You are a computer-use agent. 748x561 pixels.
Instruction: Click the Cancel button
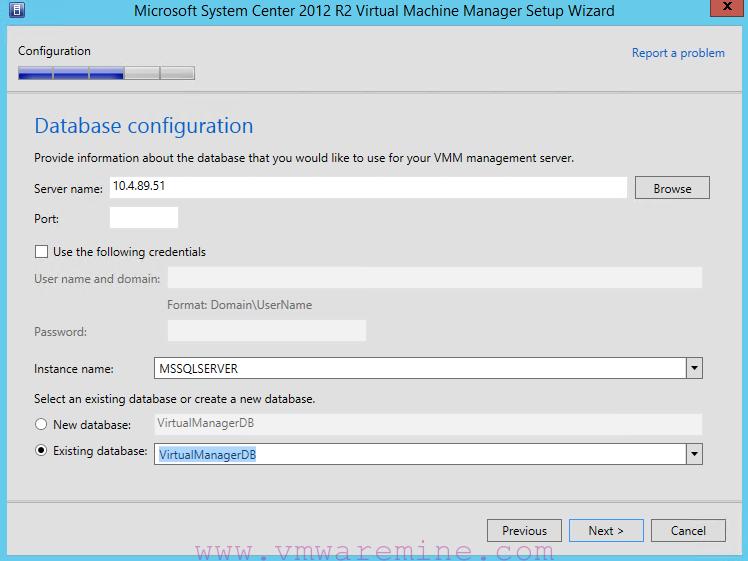(x=688, y=530)
